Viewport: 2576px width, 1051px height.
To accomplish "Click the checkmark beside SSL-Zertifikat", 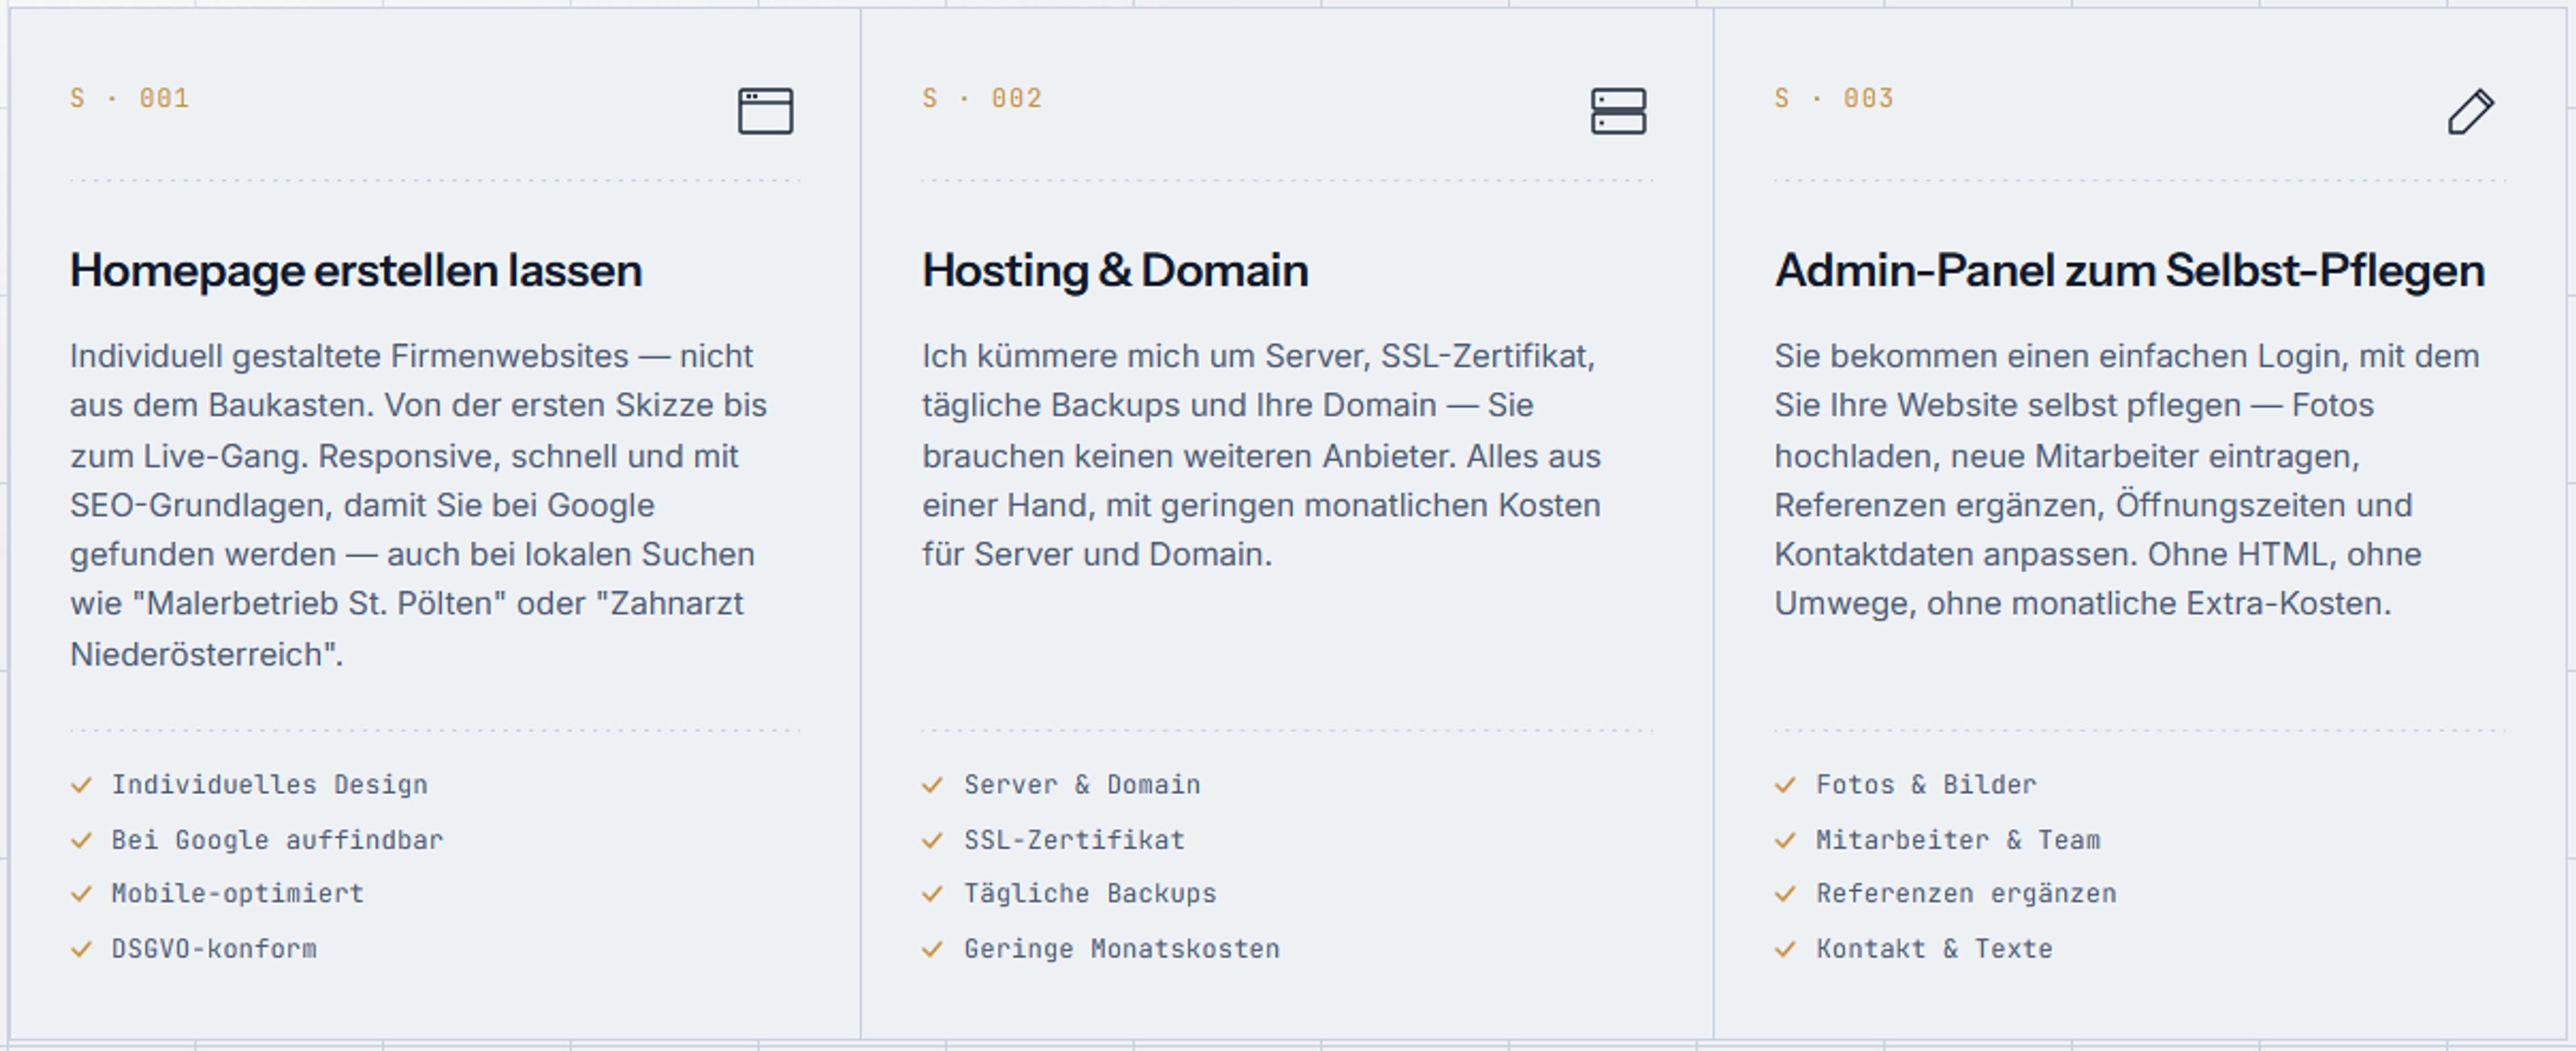I will (933, 840).
